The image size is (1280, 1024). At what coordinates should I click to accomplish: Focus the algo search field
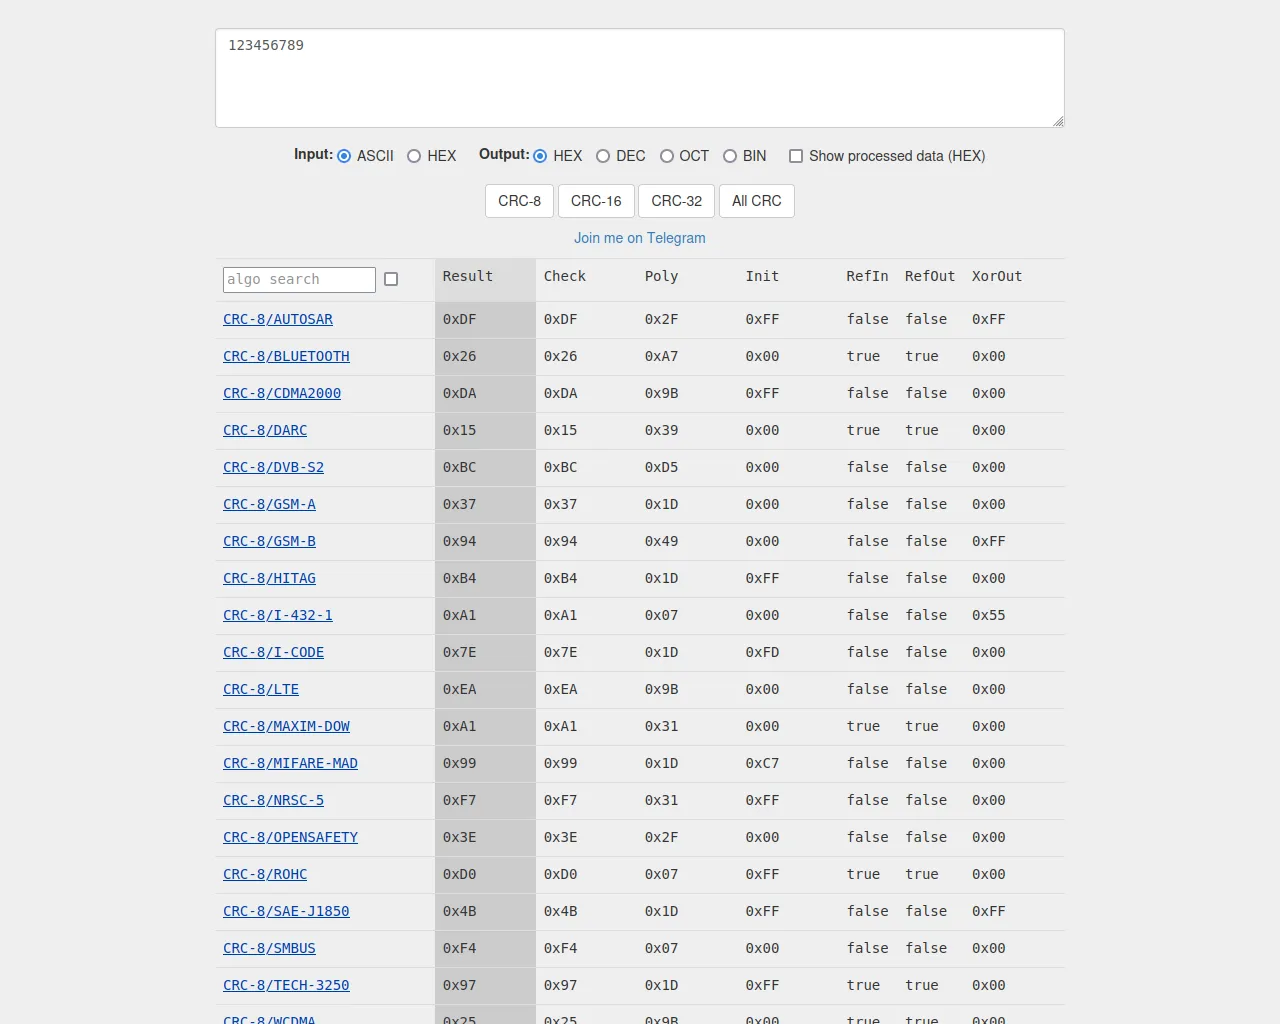[x=299, y=279]
